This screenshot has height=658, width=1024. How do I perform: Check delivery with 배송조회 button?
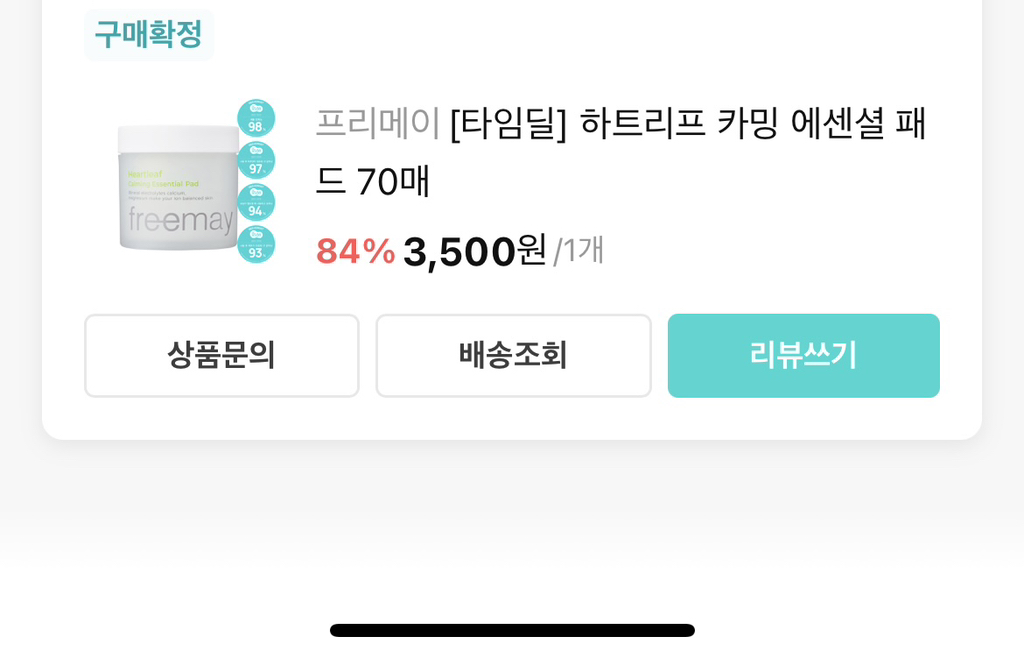(513, 356)
